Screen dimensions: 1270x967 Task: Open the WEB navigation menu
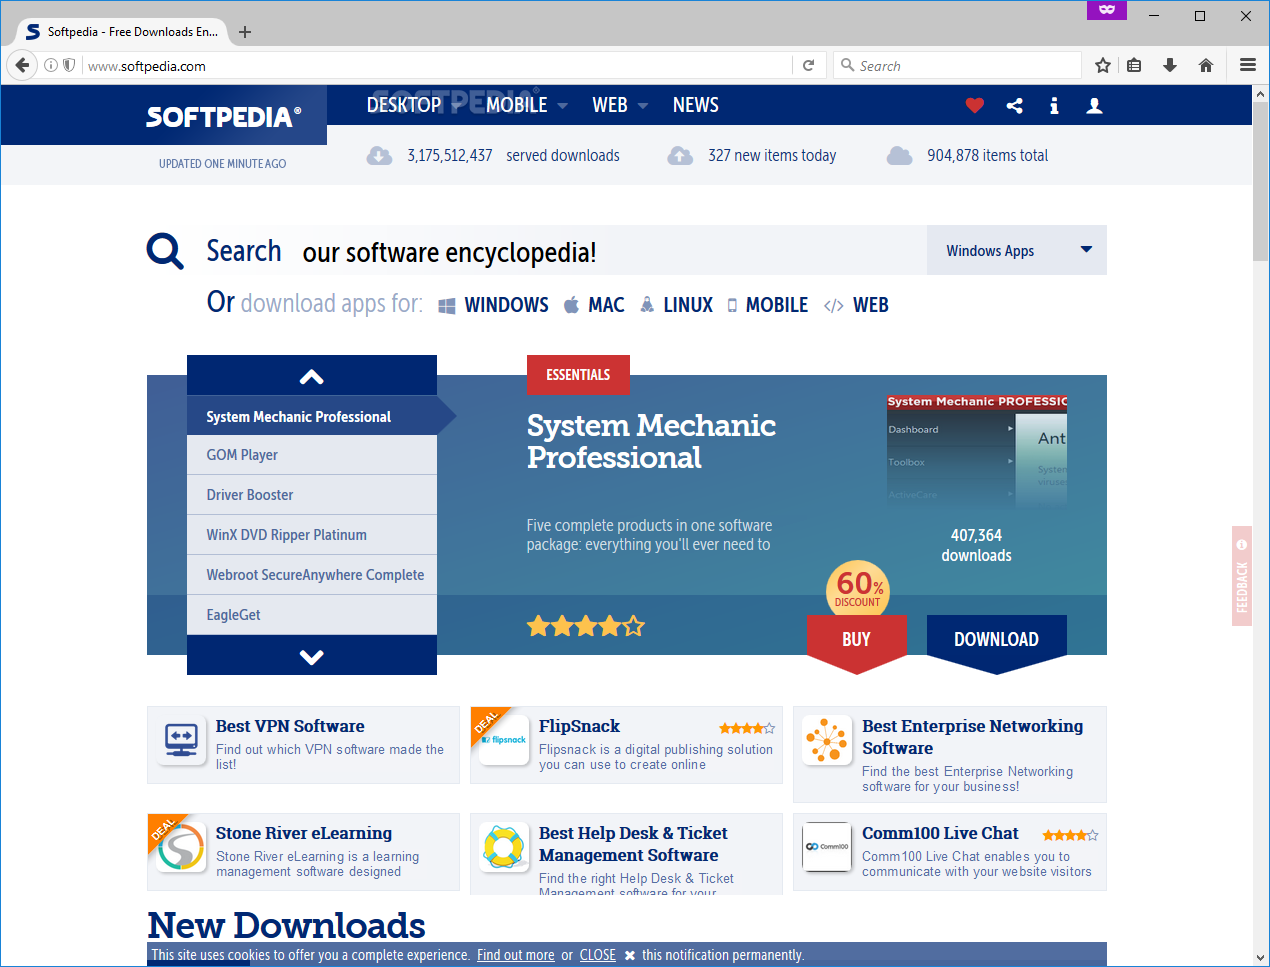pos(610,105)
